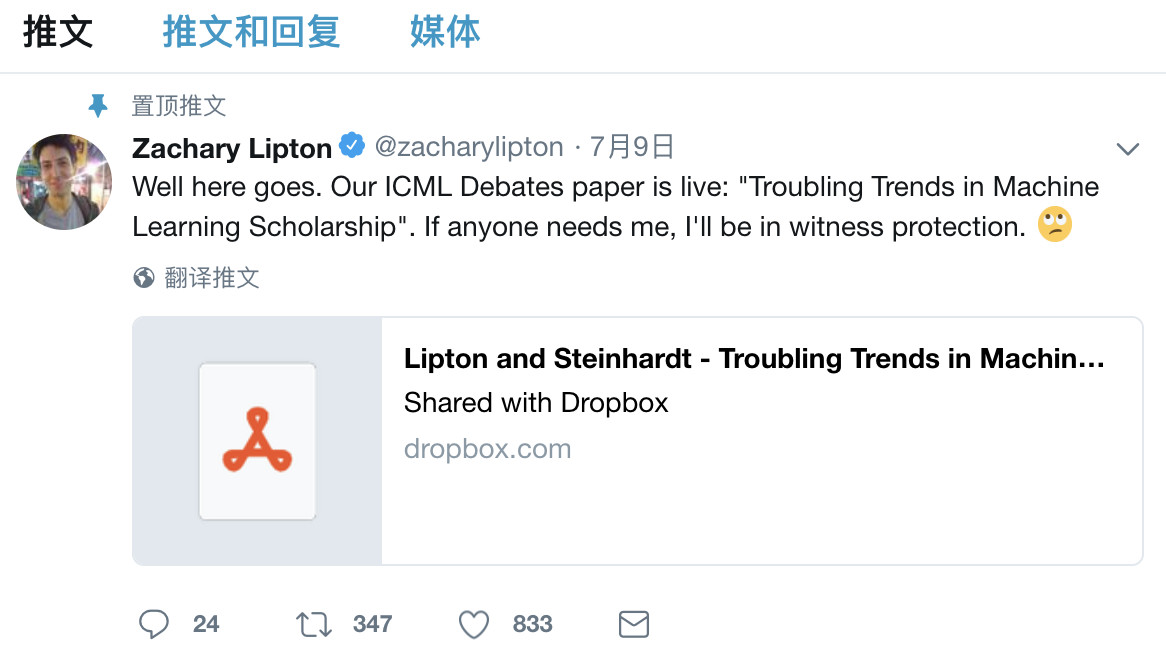Open the Lipton and Steinhardt paper title
This screenshot has width=1166, height=664.
pyautogui.click(x=754, y=359)
